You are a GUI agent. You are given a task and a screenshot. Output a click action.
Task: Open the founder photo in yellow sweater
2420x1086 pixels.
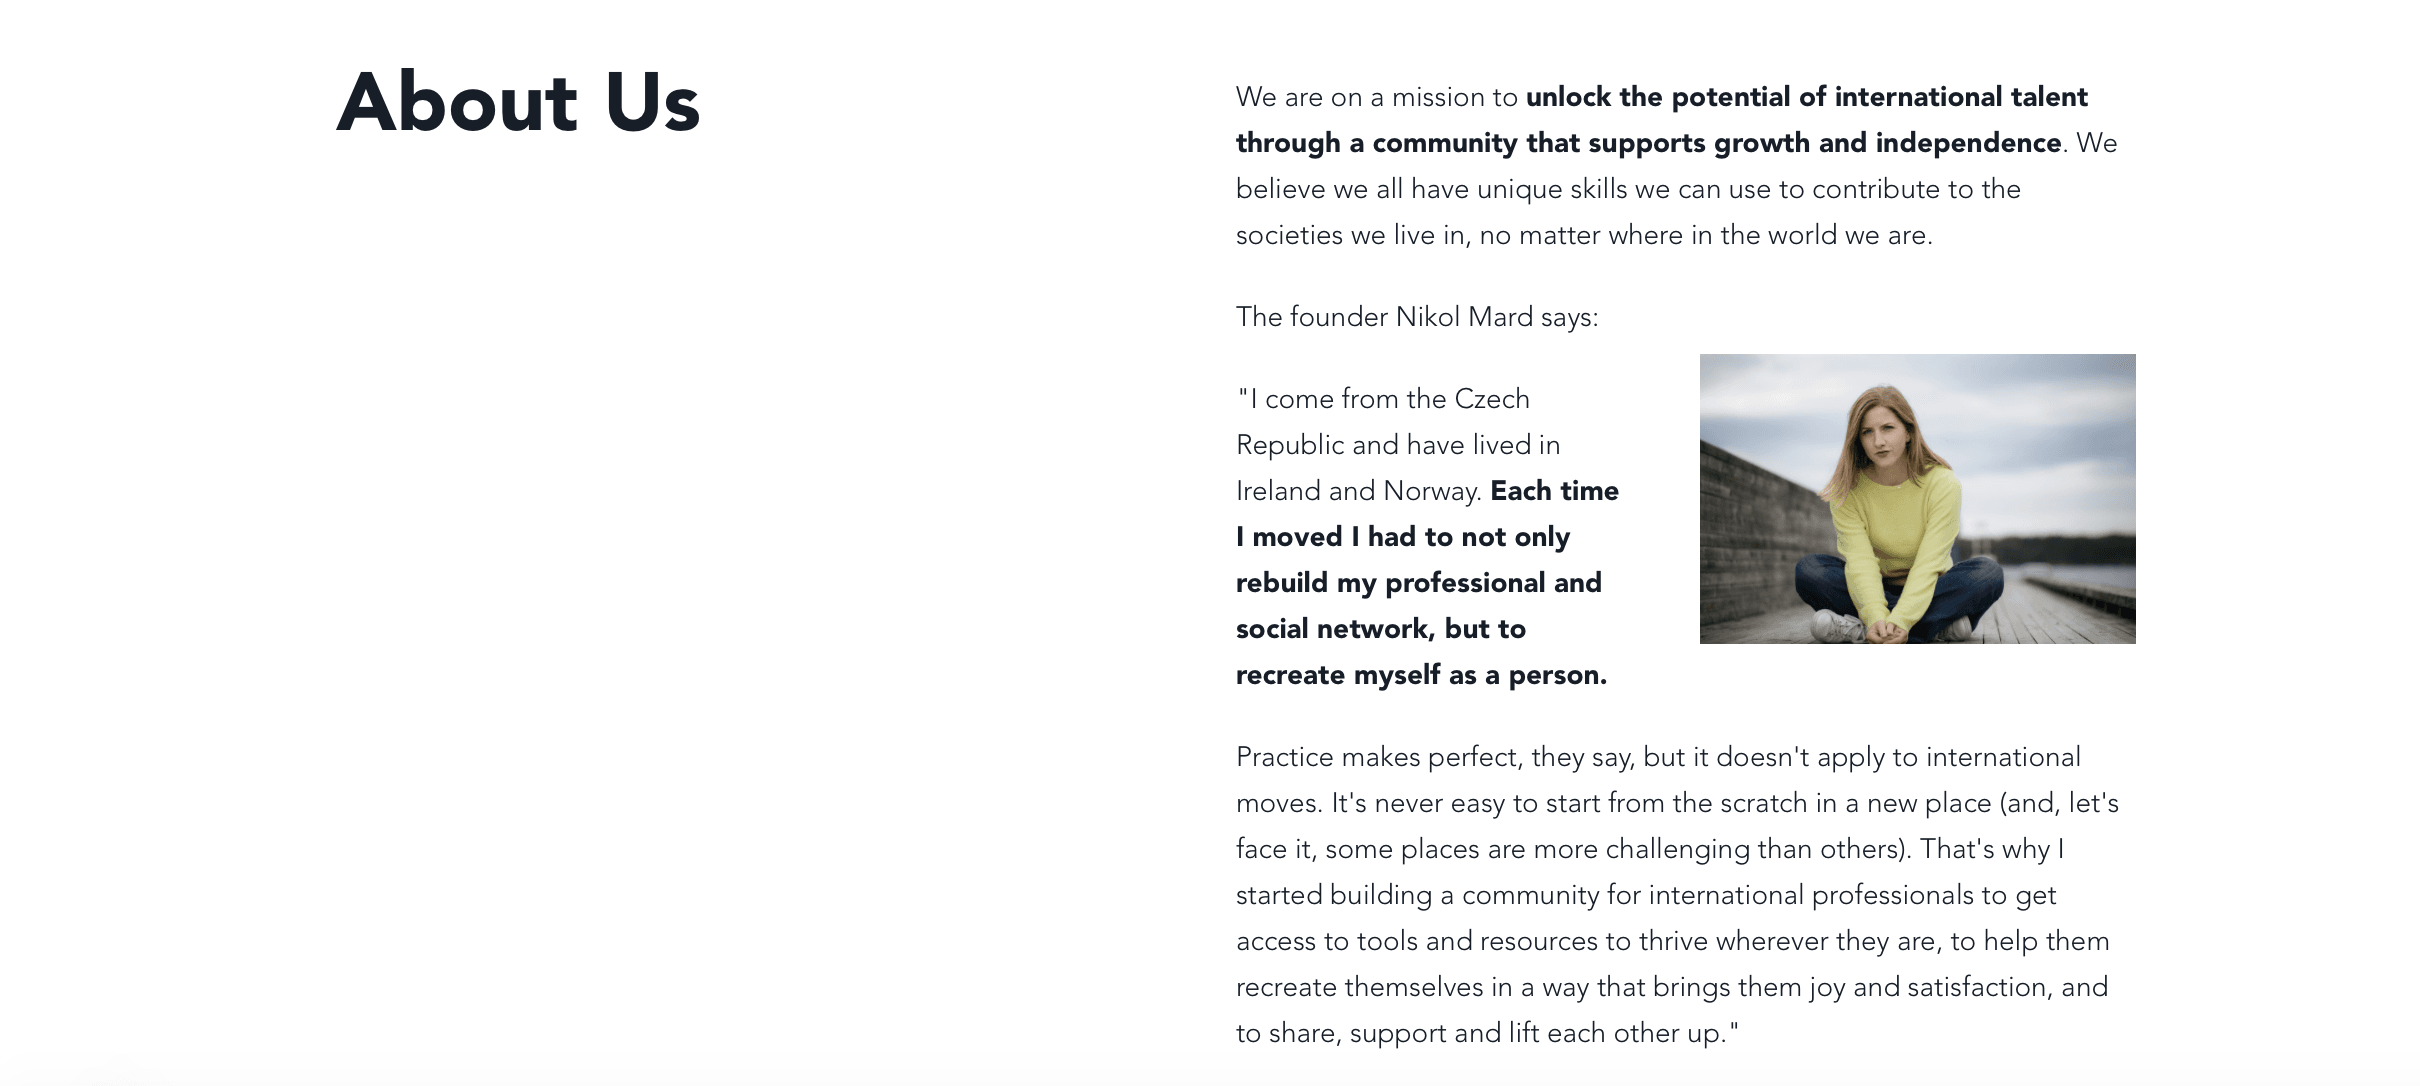coord(1917,498)
